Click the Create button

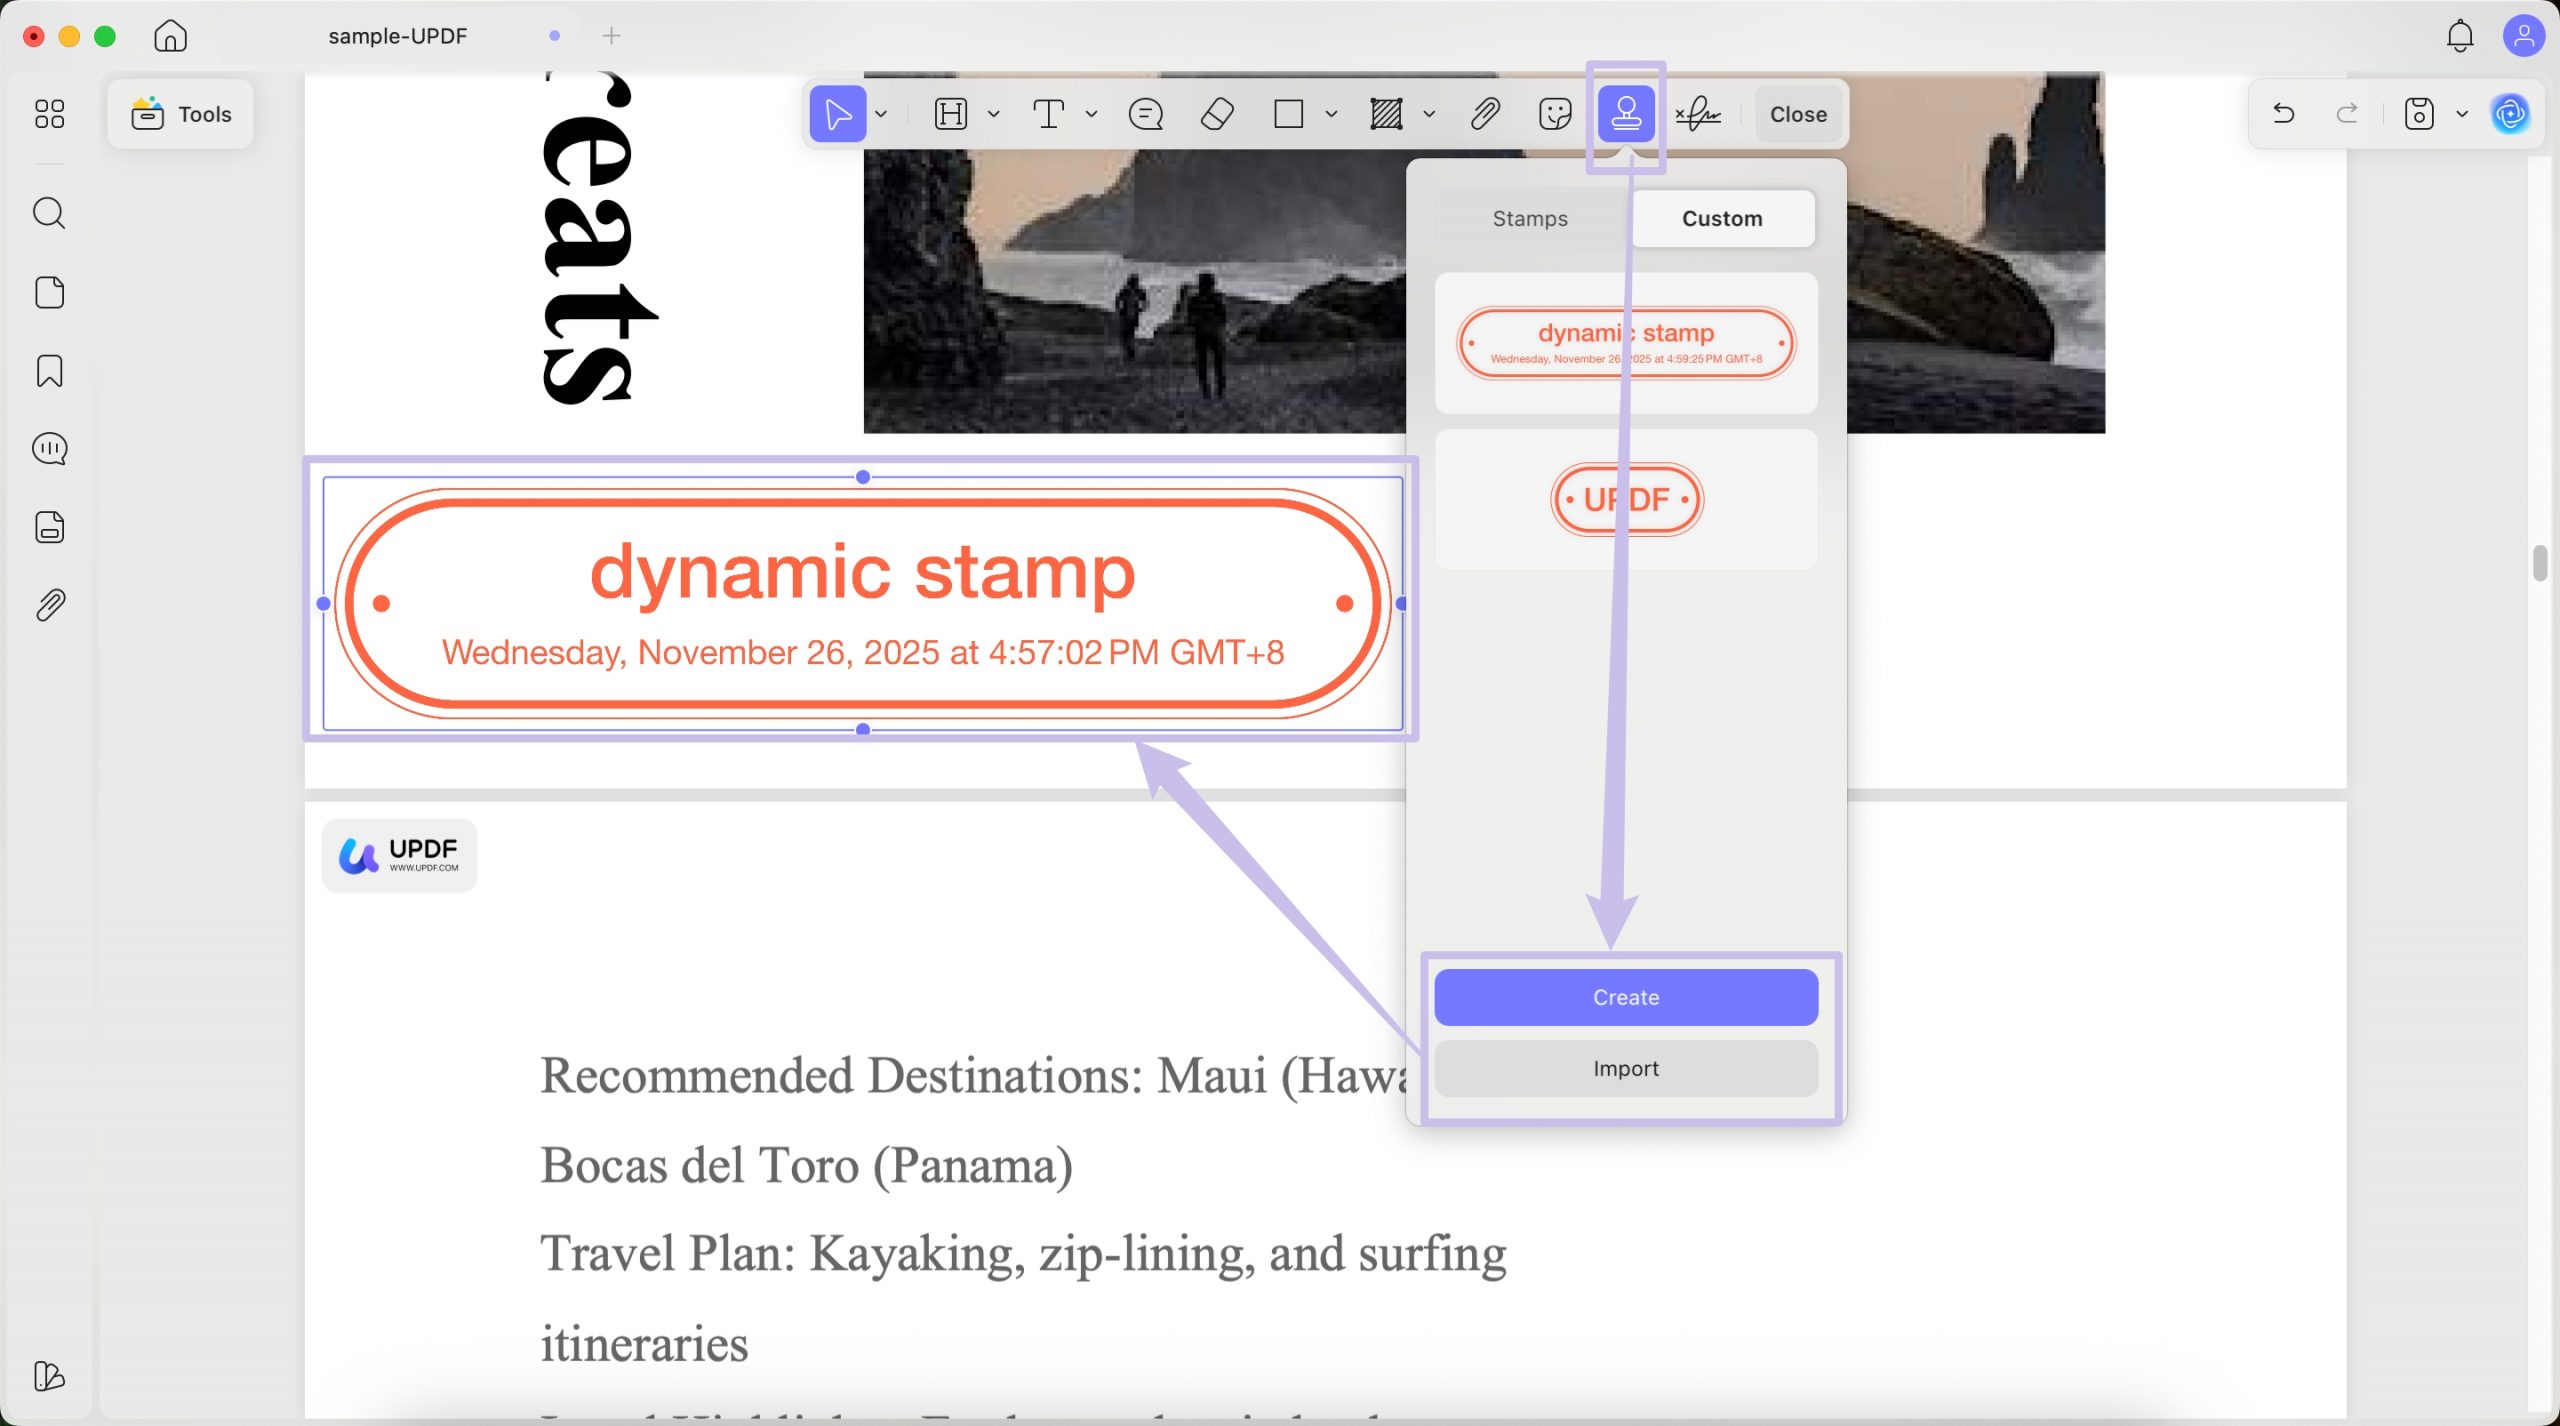1625,996
